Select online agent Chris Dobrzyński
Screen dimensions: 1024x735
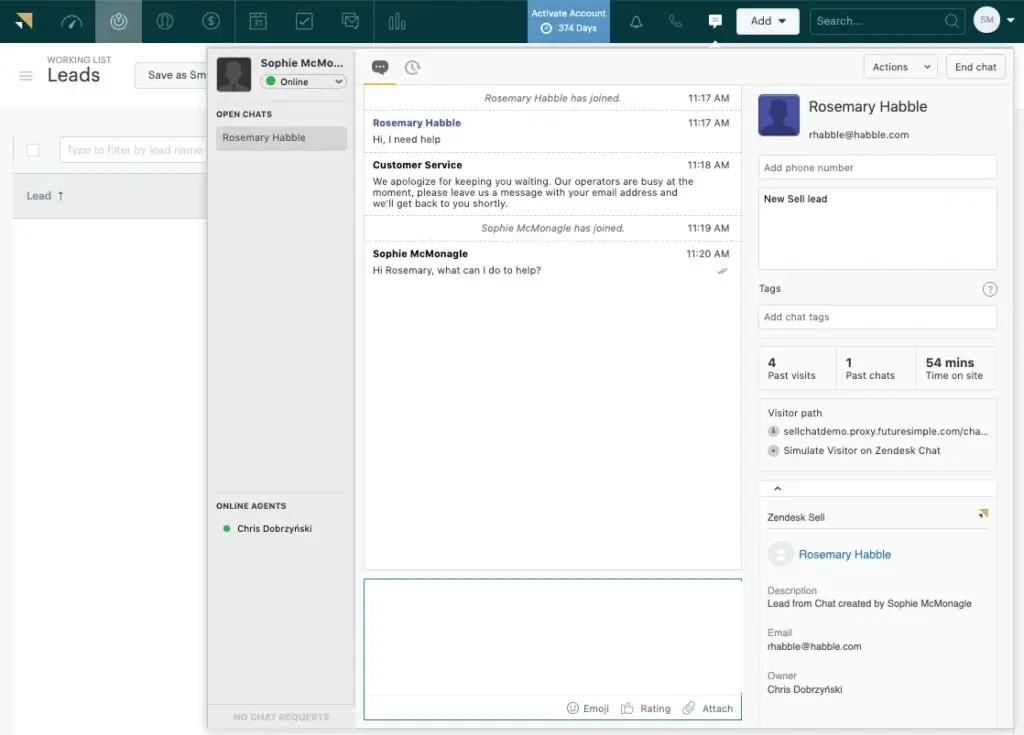[x=274, y=529]
